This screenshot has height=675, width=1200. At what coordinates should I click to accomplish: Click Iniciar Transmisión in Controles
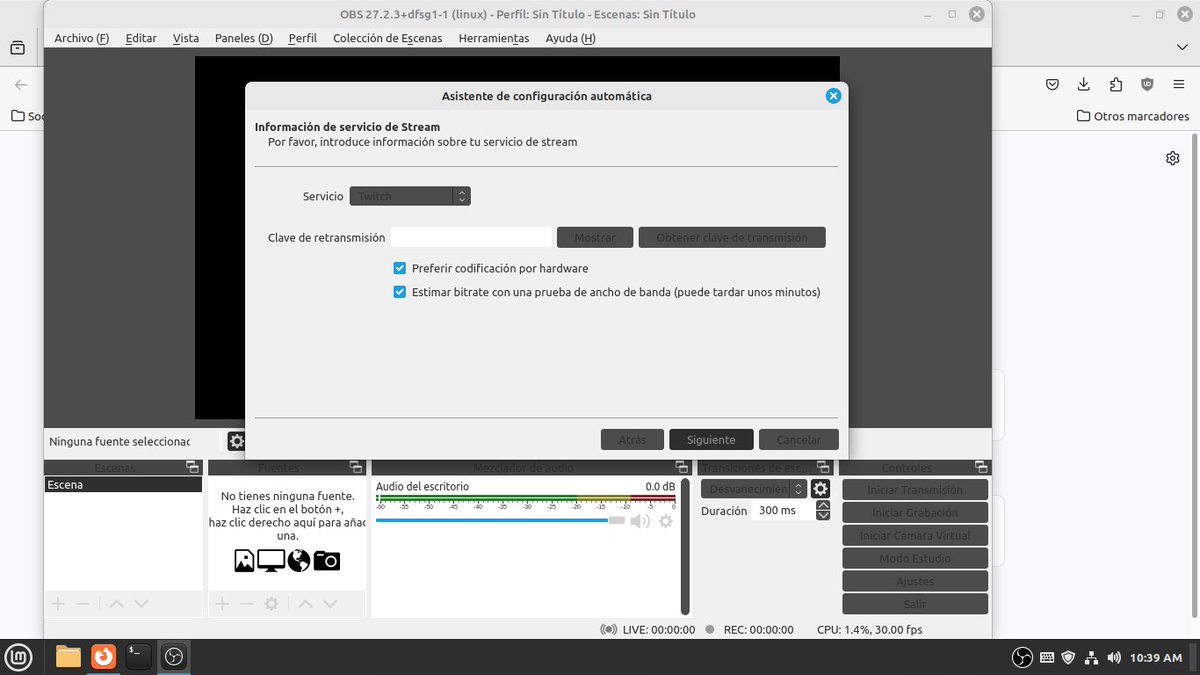click(x=915, y=490)
